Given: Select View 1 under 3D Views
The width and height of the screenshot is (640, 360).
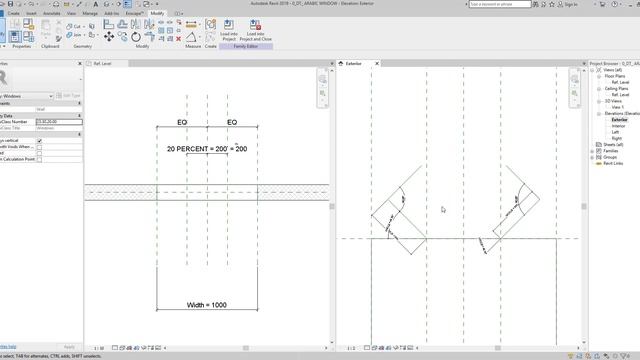Looking at the screenshot, I should point(618,107).
